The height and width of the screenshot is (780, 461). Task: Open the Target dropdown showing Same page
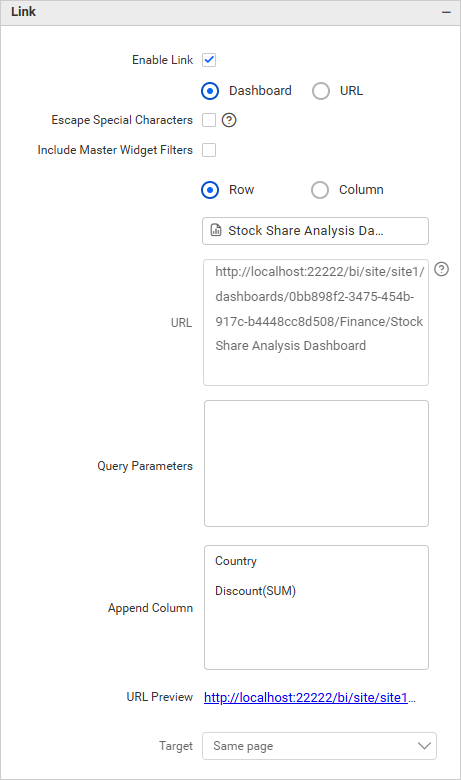coord(319,746)
